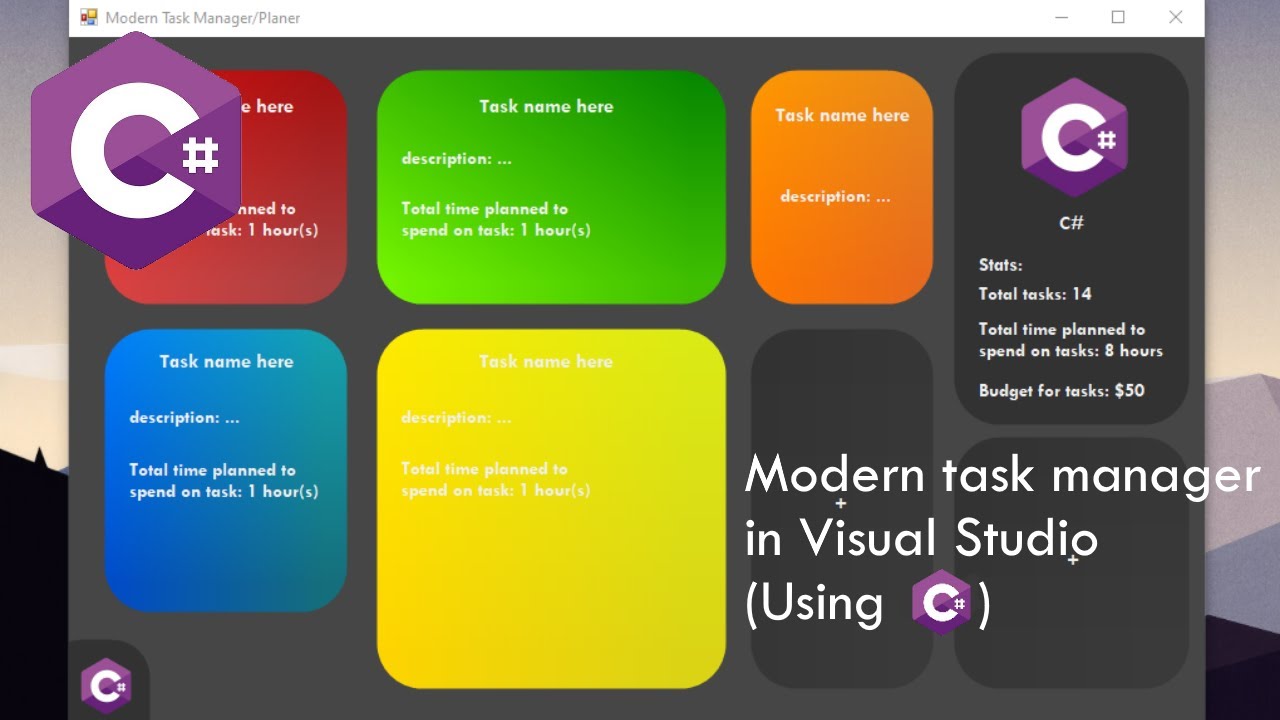The width and height of the screenshot is (1280, 720).
Task: Open the blue task card
Action: pos(226,470)
